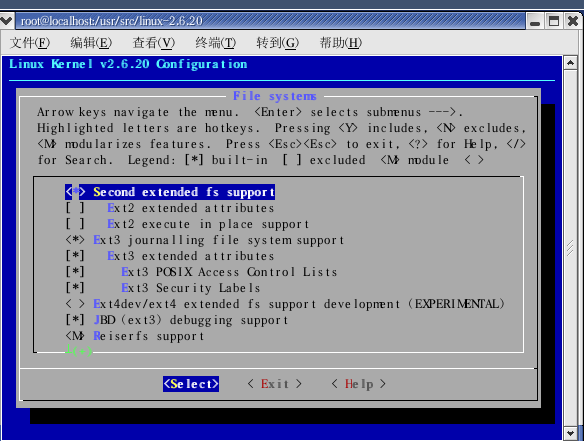
Task: Select 'Reiserfs support' entry text
Action: (x=149, y=336)
